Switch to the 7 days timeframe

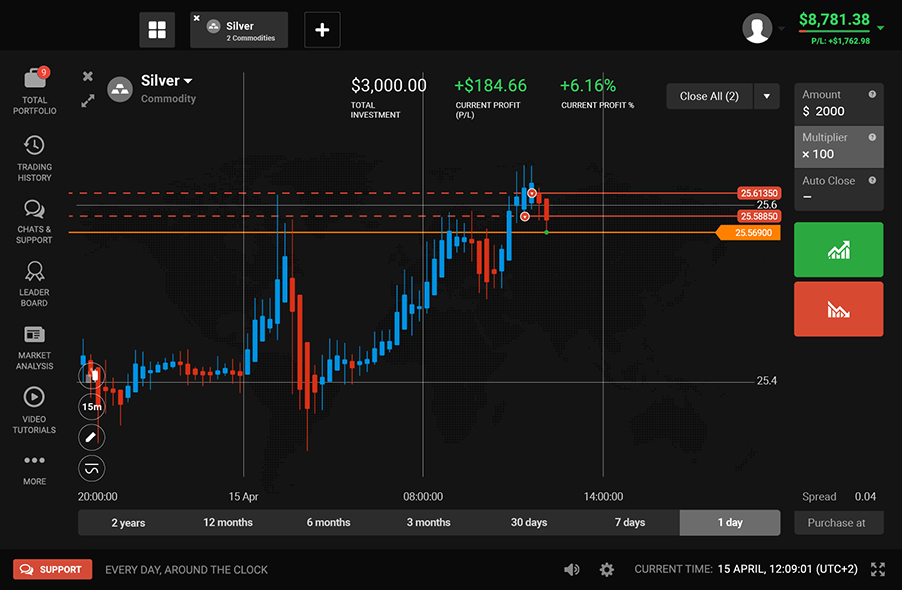(x=630, y=523)
